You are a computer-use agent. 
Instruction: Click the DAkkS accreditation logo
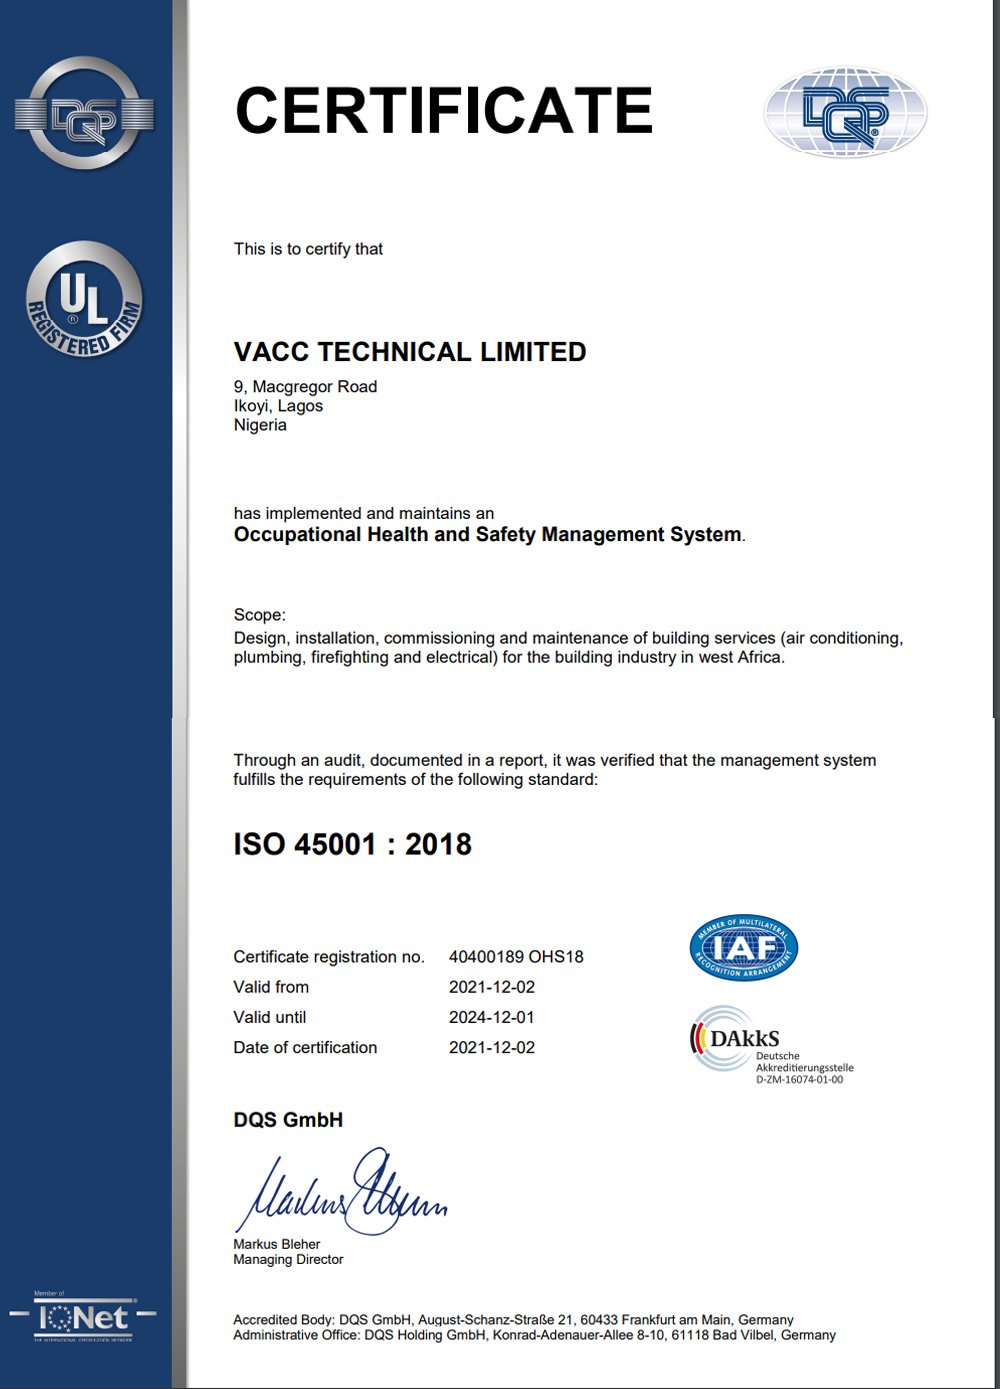(771, 1045)
